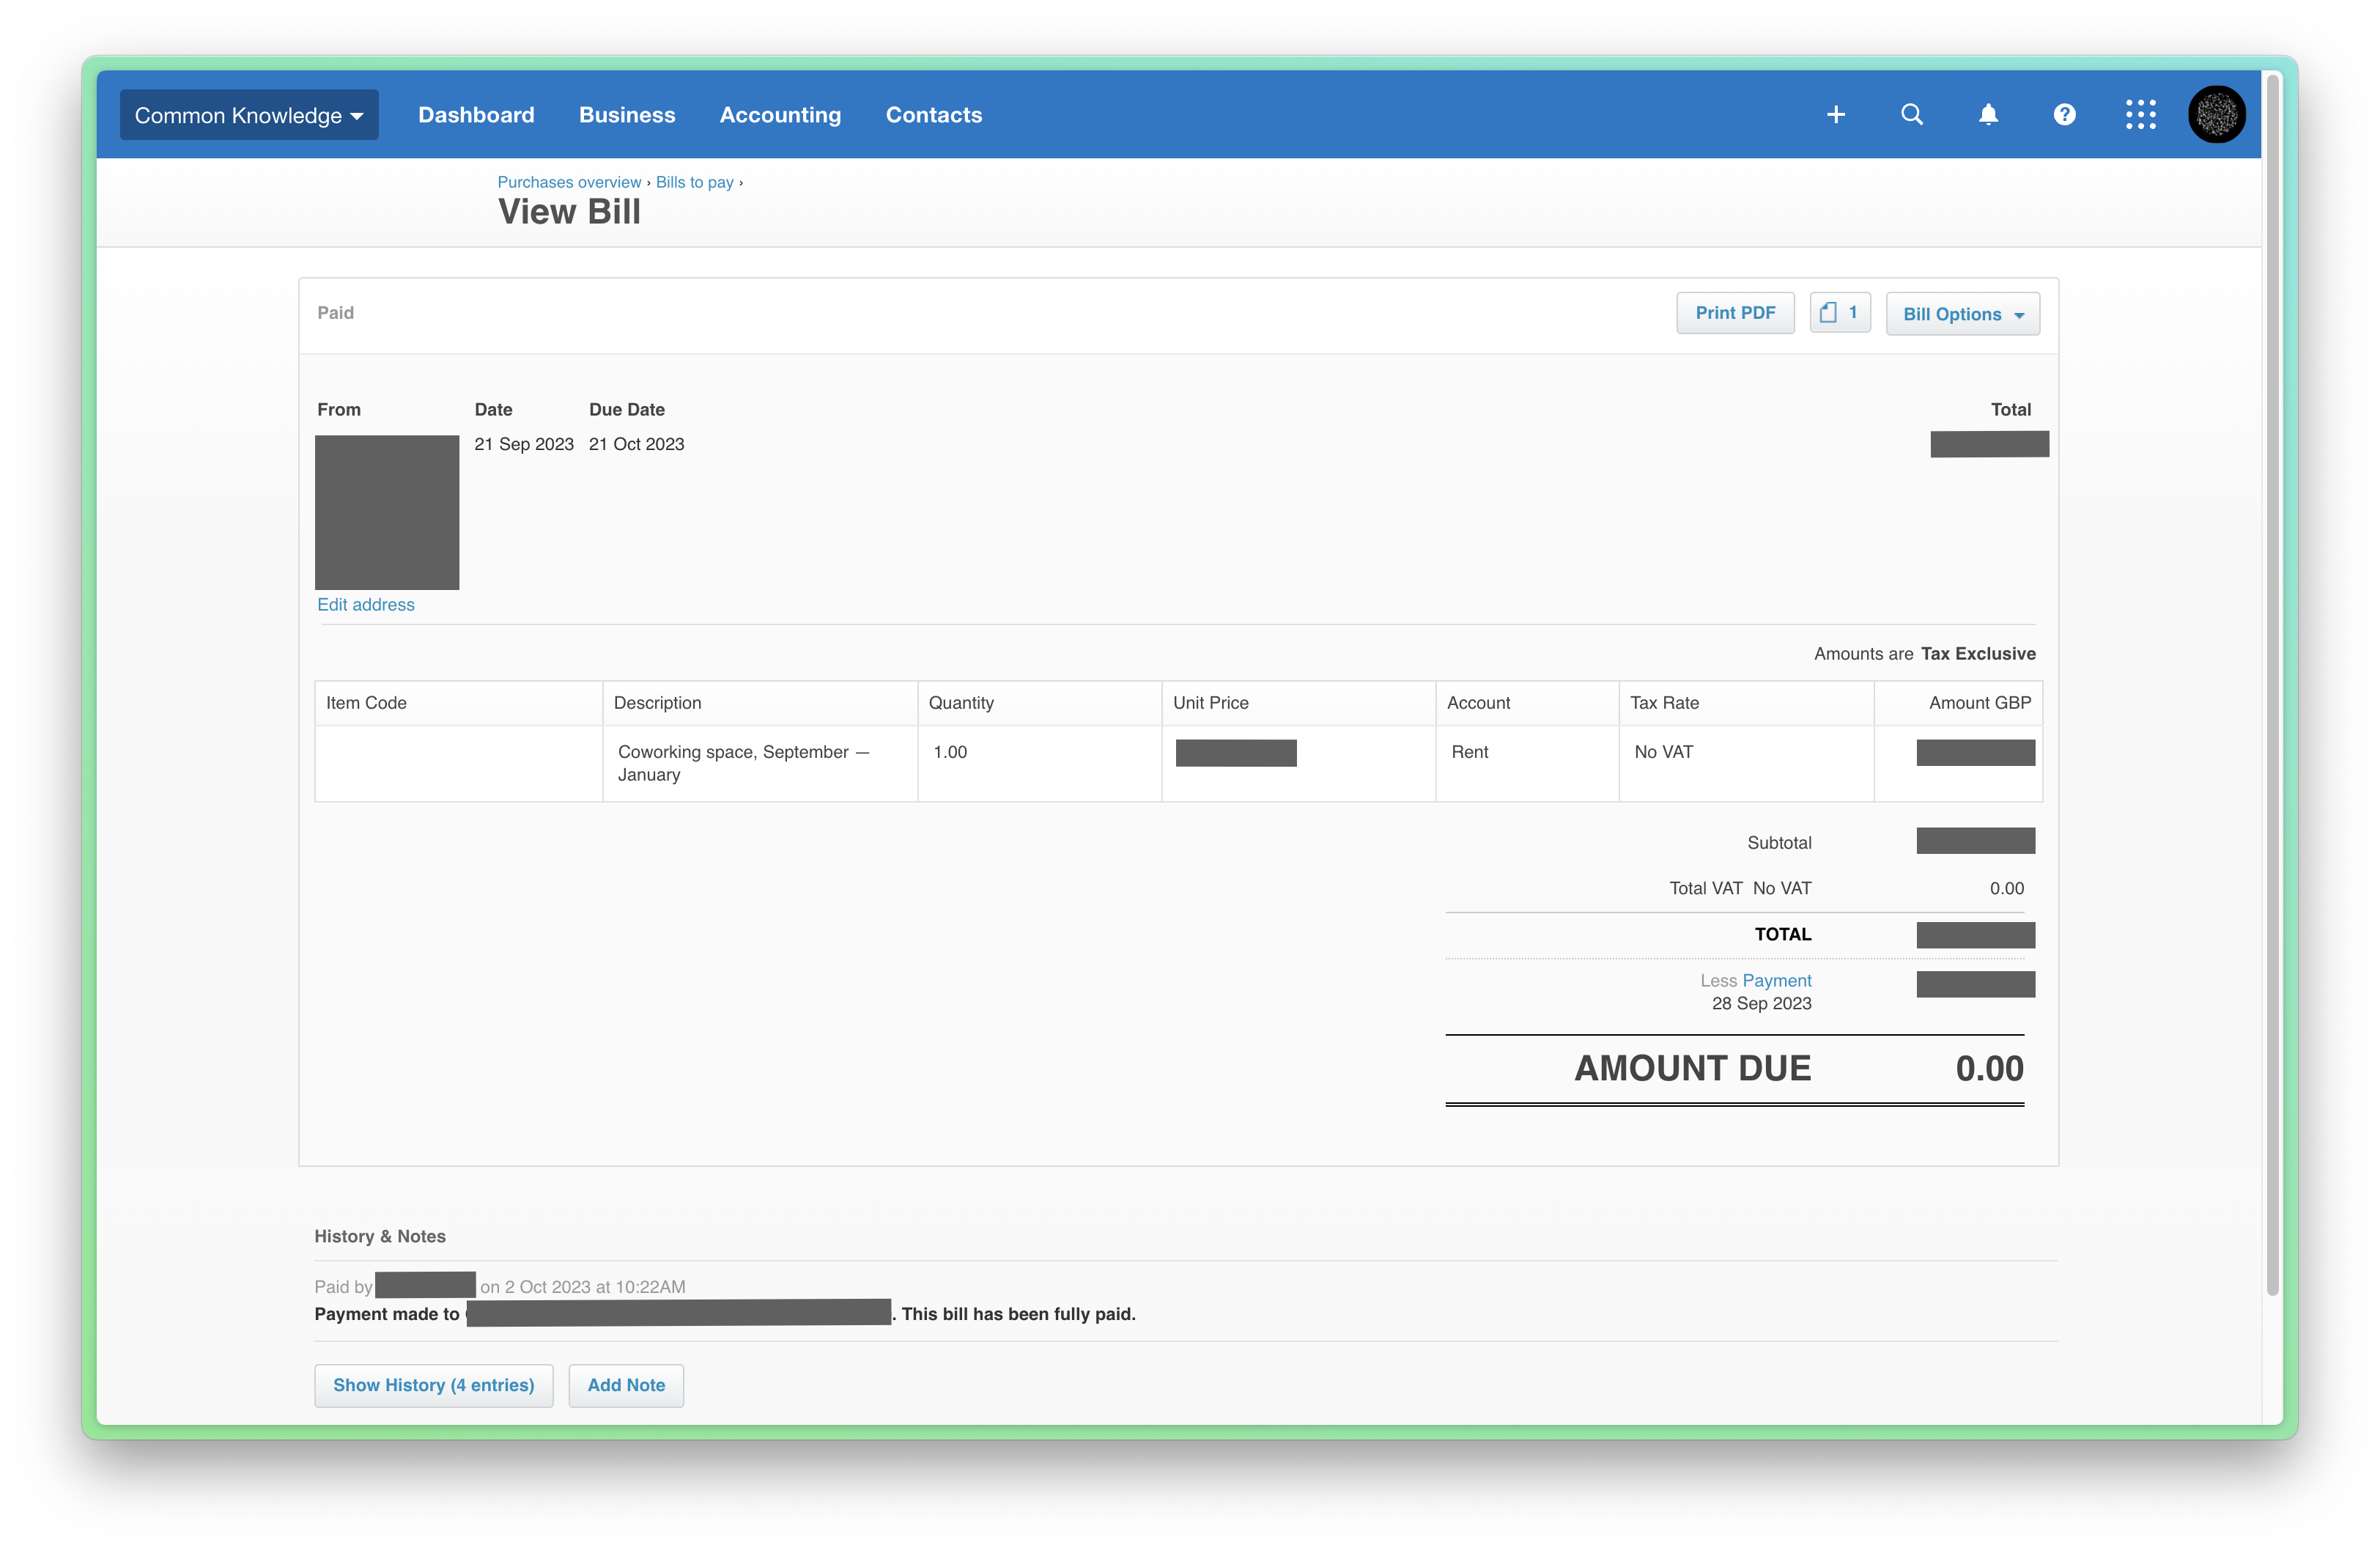
Task: Open the Bill Options dropdown
Action: 1962,313
